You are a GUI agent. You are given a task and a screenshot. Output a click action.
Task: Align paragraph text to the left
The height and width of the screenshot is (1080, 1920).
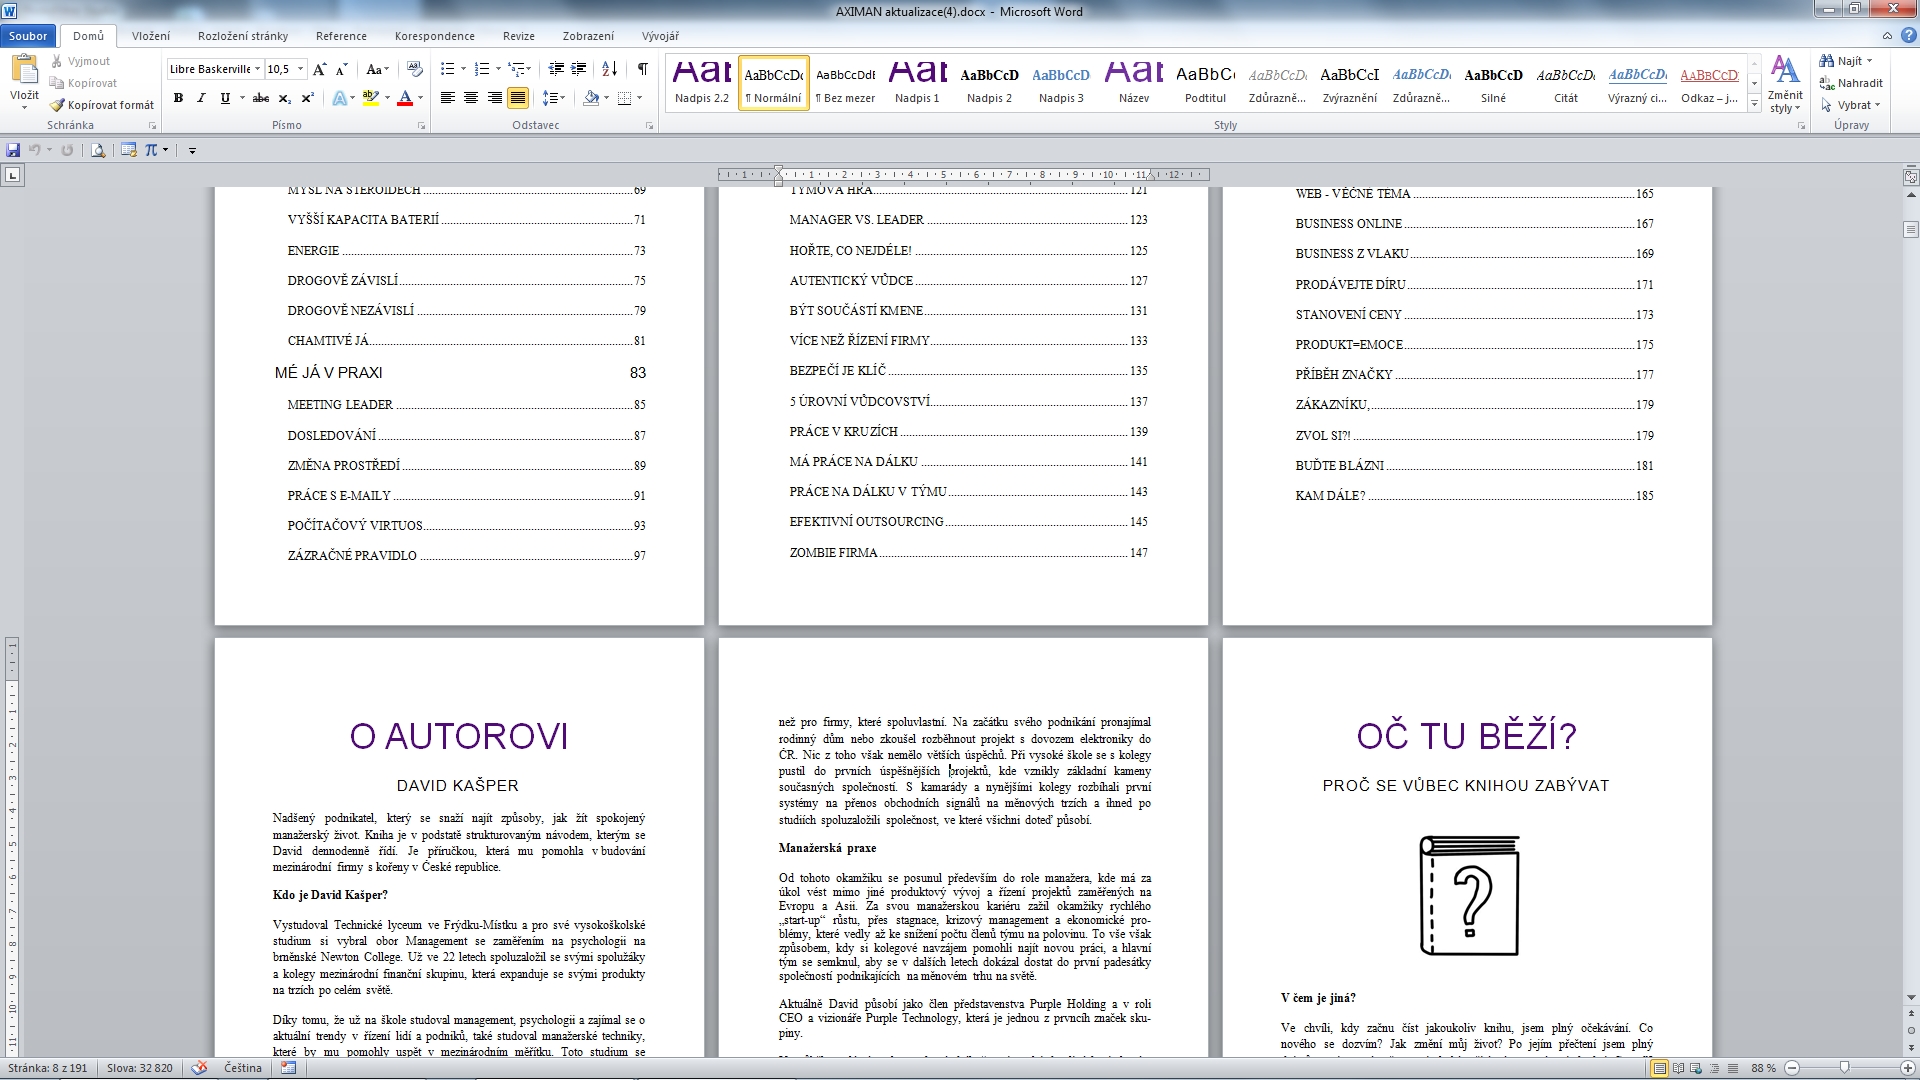click(448, 98)
